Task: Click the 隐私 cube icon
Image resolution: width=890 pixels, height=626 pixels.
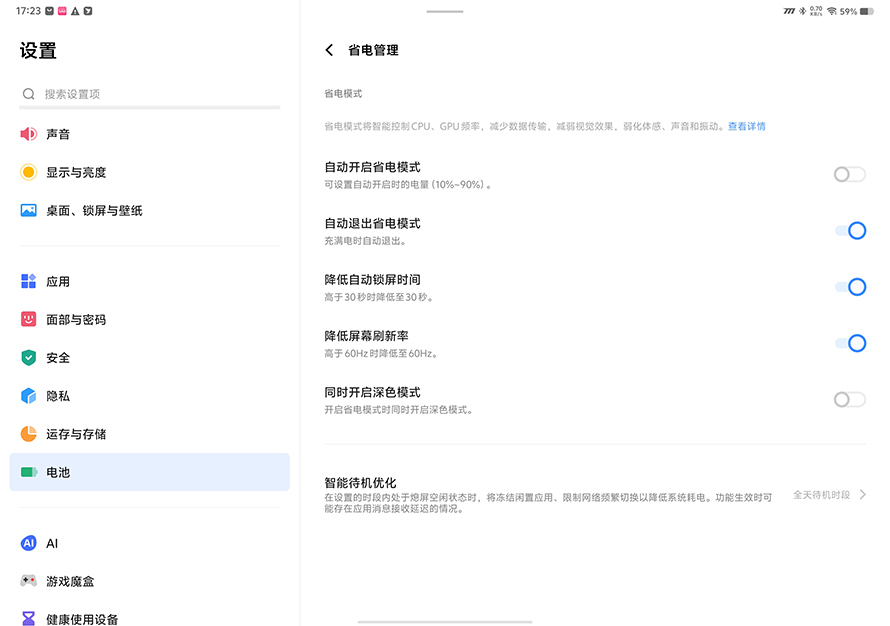Action: (x=28, y=396)
